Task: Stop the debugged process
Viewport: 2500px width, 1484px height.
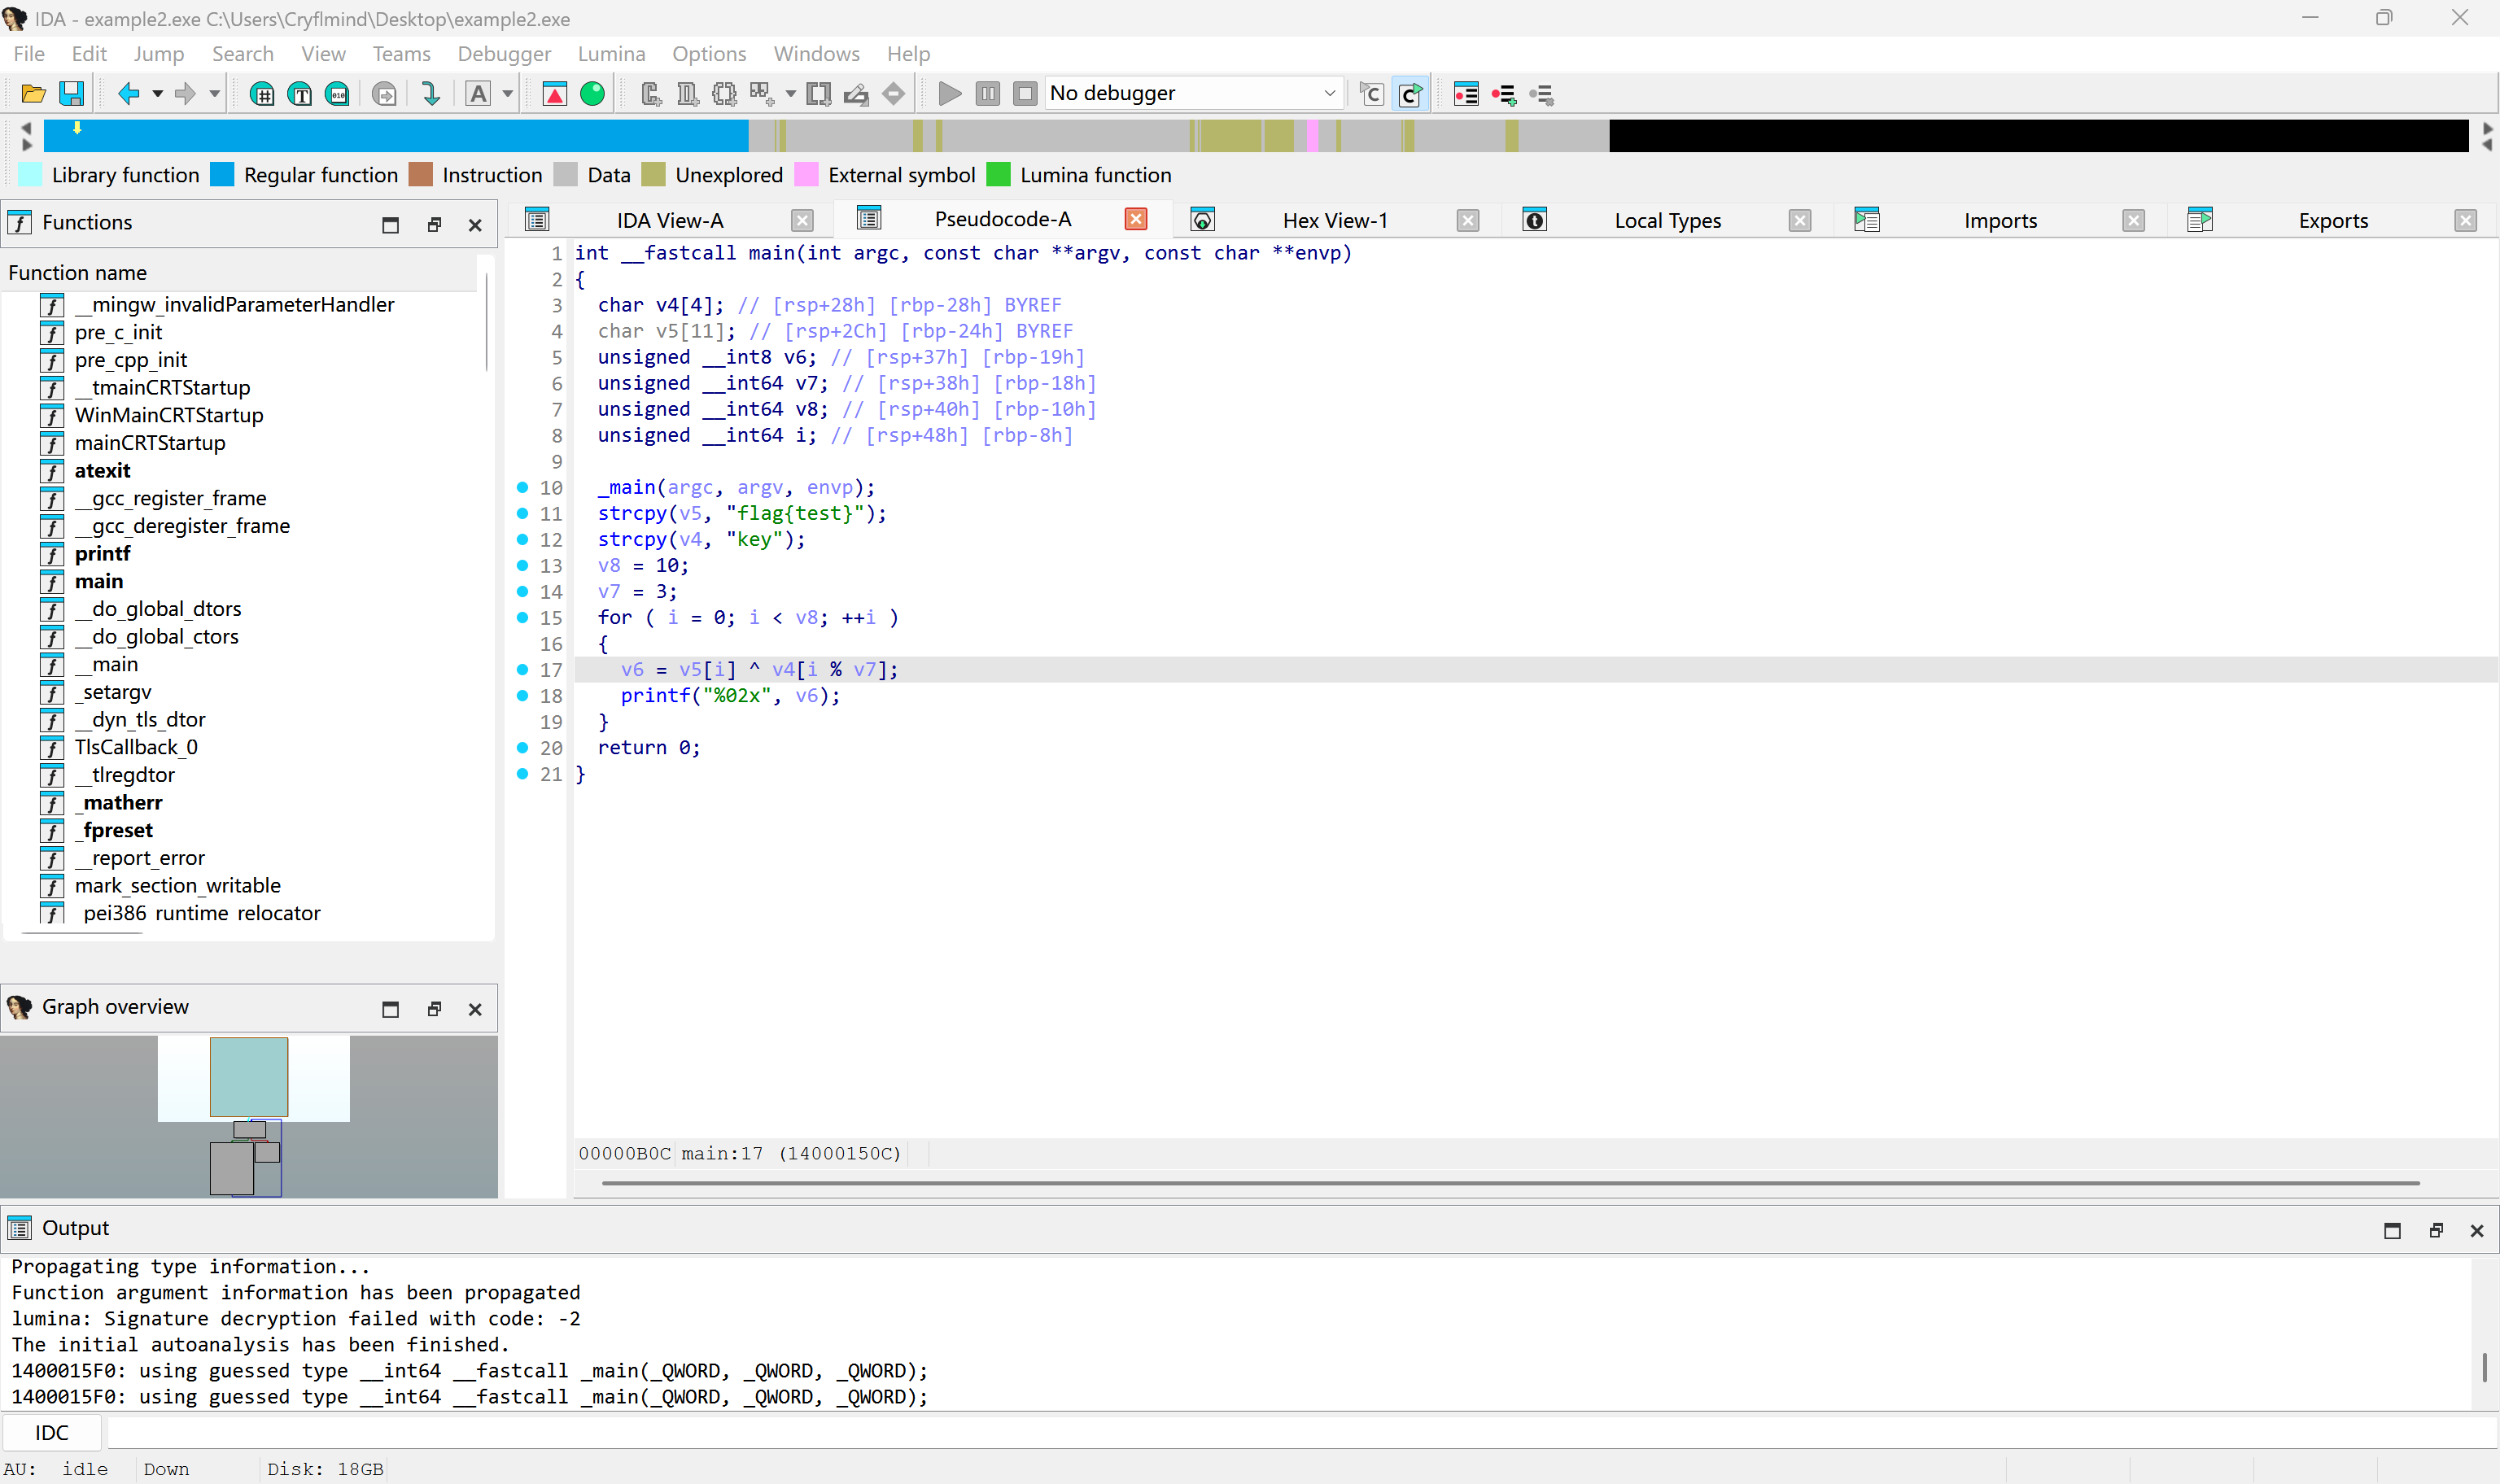Action: click(1024, 93)
